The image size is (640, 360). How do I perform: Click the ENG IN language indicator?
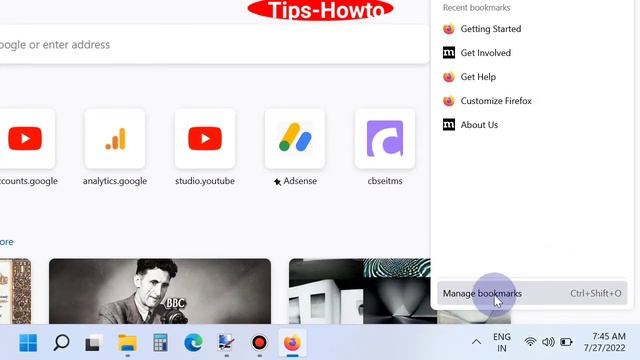click(502, 342)
